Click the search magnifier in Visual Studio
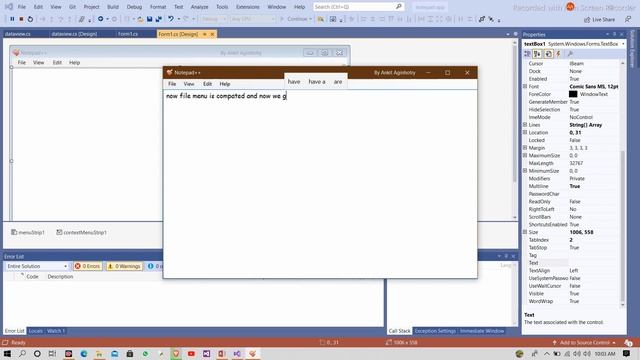Image resolution: width=640 pixels, height=360 pixels. click(399, 7)
